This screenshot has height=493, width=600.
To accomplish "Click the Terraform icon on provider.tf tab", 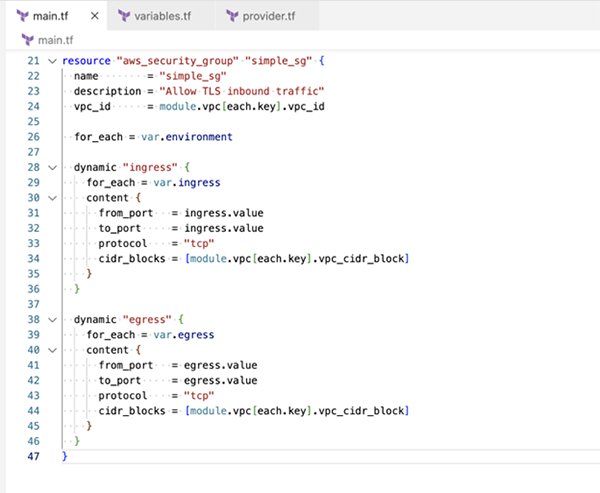I will pyautogui.click(x=233, y=16).
